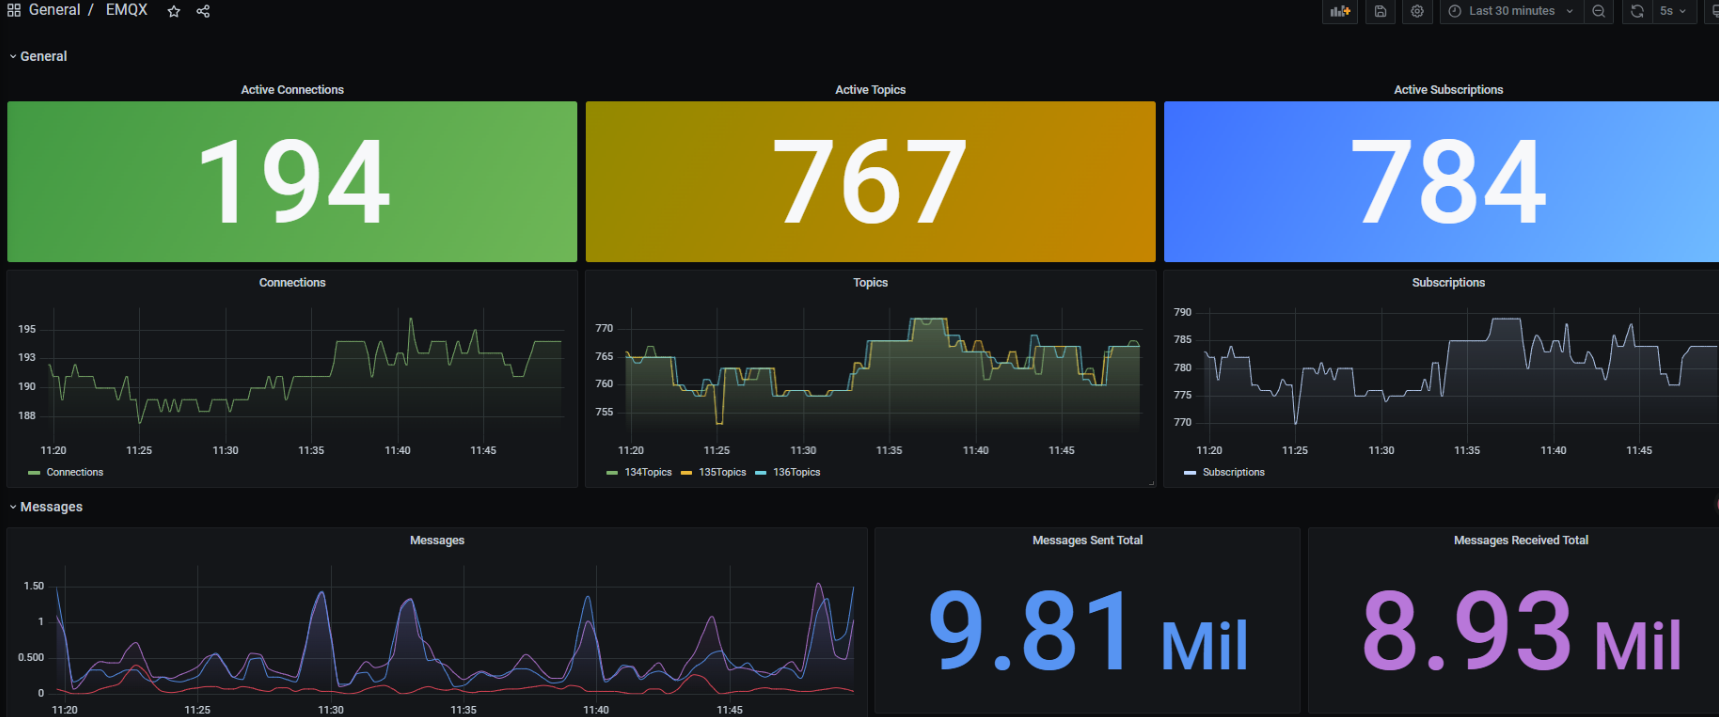Toggle the Connections legend series
The width and height of the screenshot is (1719, 717).
(74, 472)
